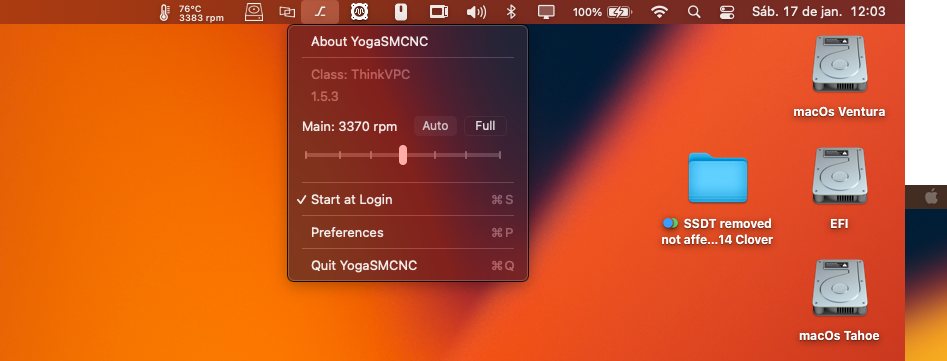This screenshot has height=361, width=947.
Task: Click the macOs Ventura label
Action: 839,112
